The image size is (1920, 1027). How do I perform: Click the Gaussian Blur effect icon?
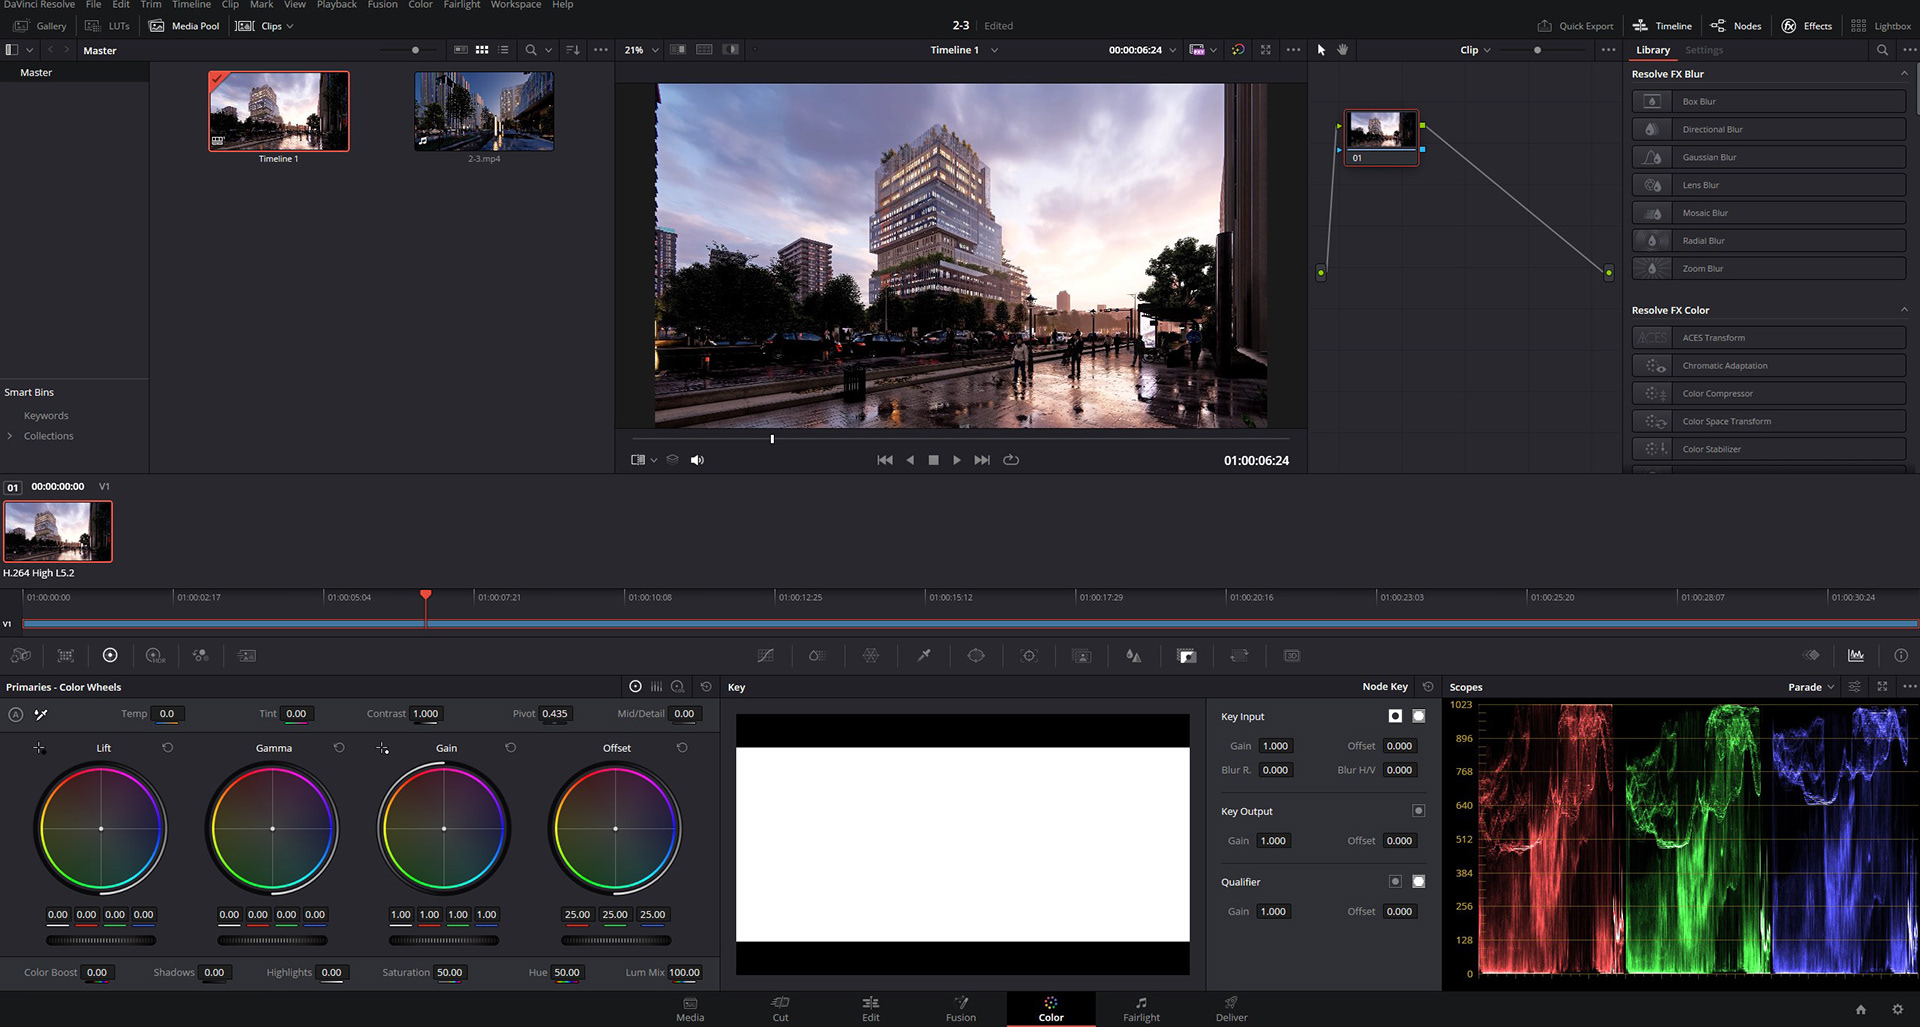[1652, 157]
